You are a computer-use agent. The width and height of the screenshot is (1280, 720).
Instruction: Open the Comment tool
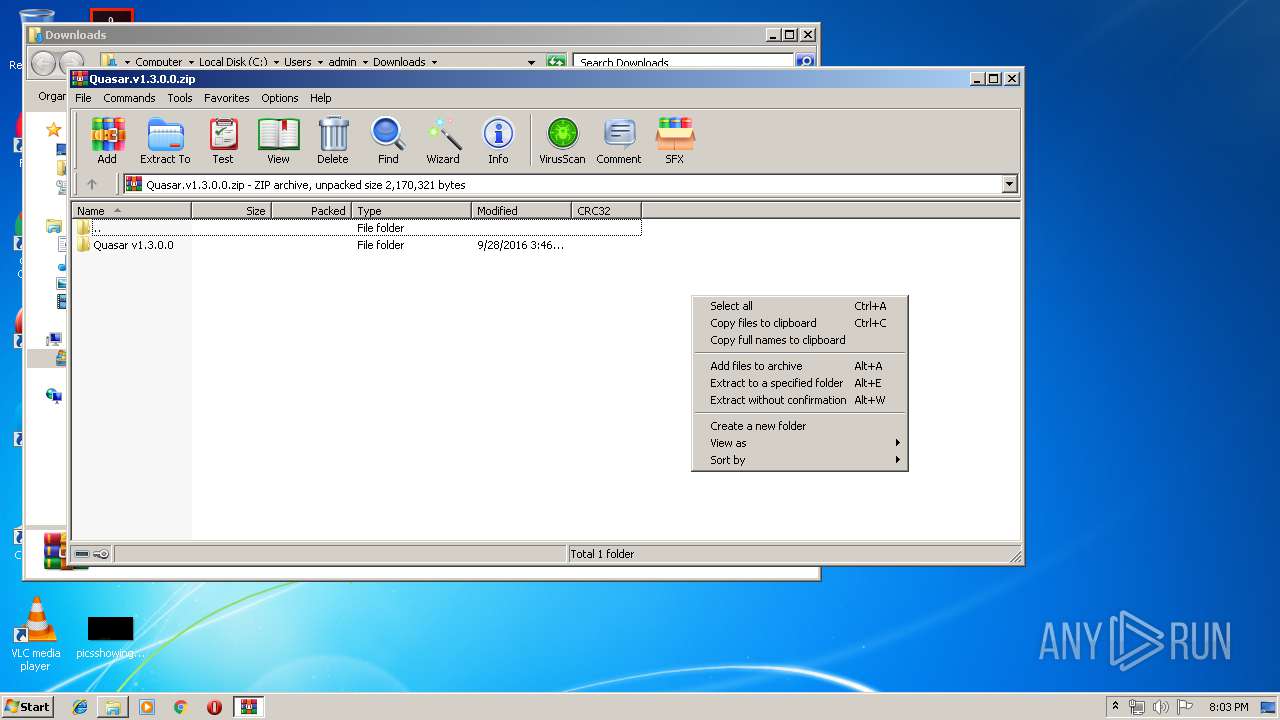pos(619,141)
